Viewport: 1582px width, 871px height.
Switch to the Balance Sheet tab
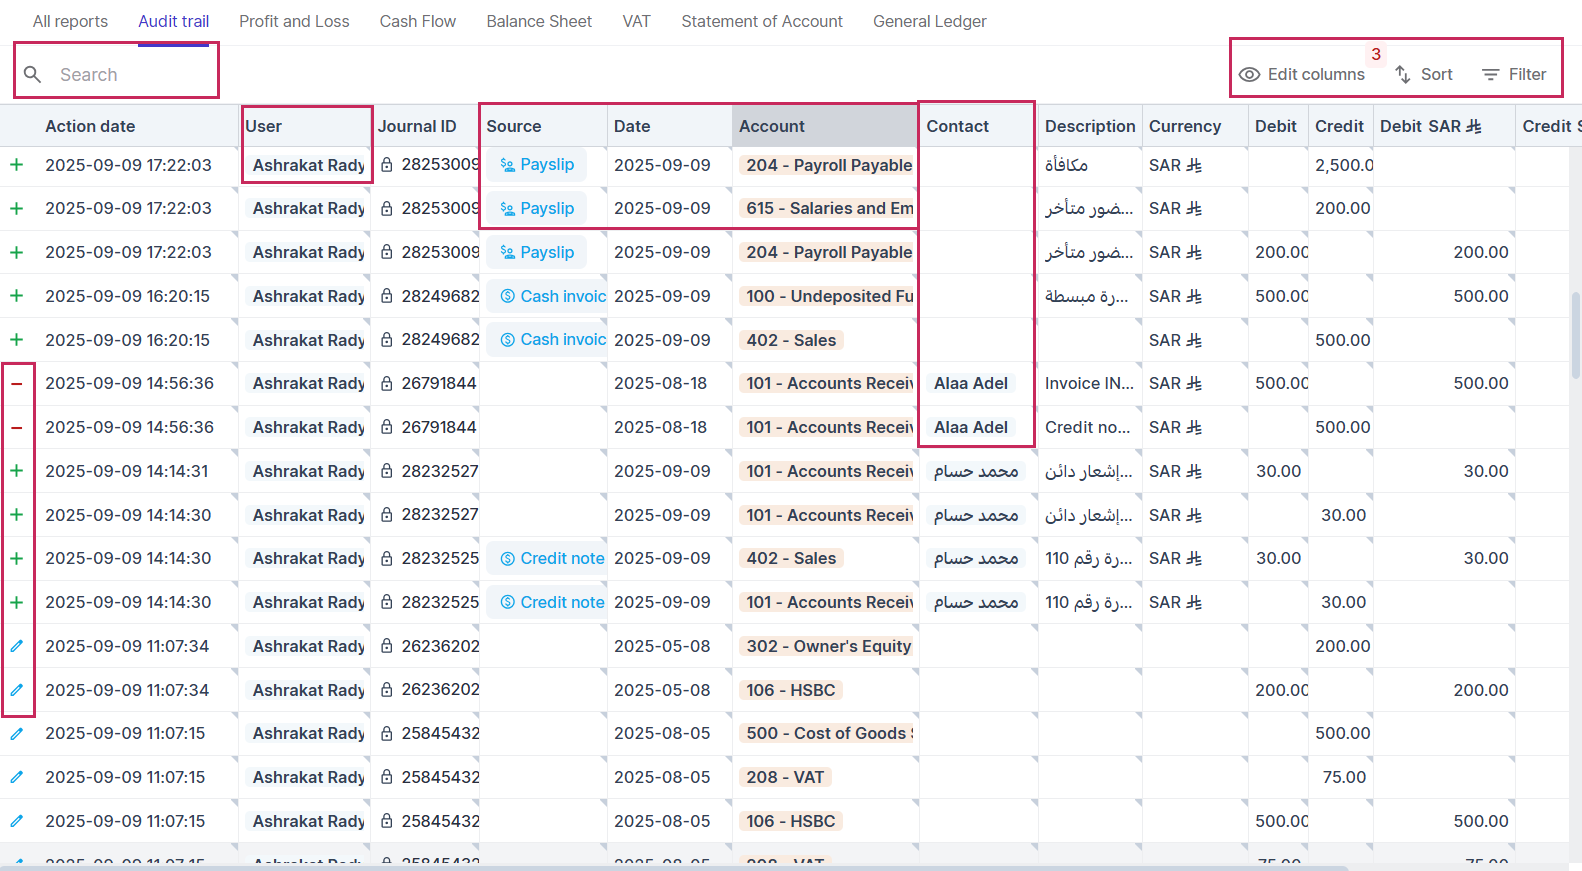tap(539, 21)
